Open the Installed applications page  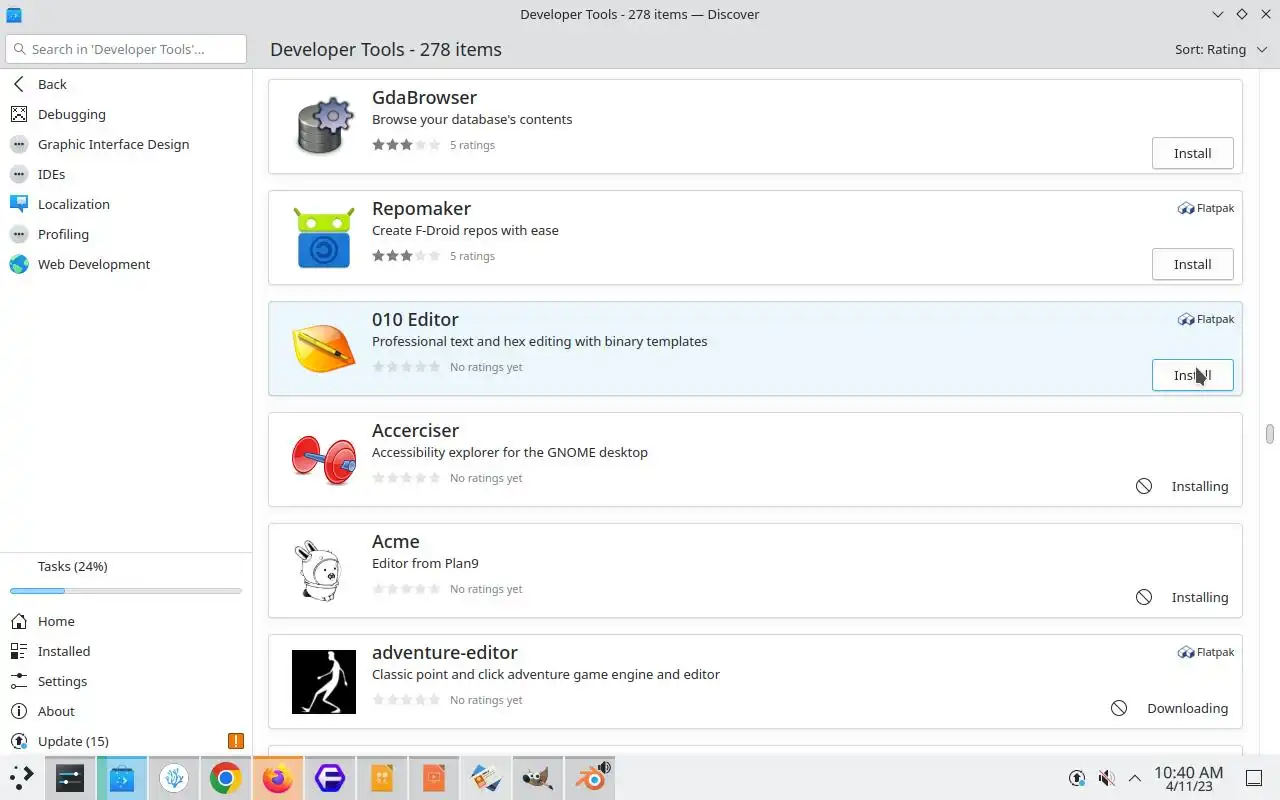click(x=126, y=651)
